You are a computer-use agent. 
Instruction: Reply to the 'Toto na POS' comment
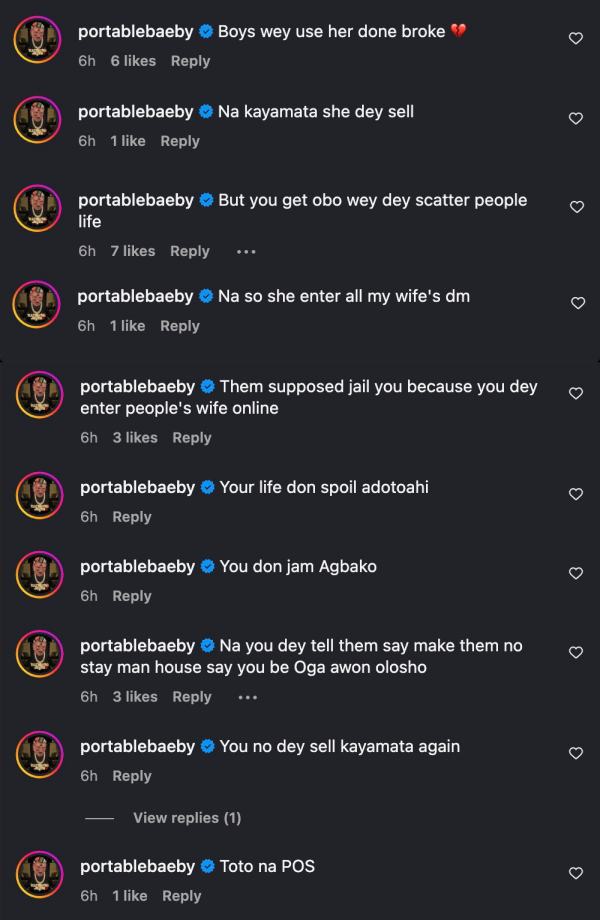click(x=182, y=896)
